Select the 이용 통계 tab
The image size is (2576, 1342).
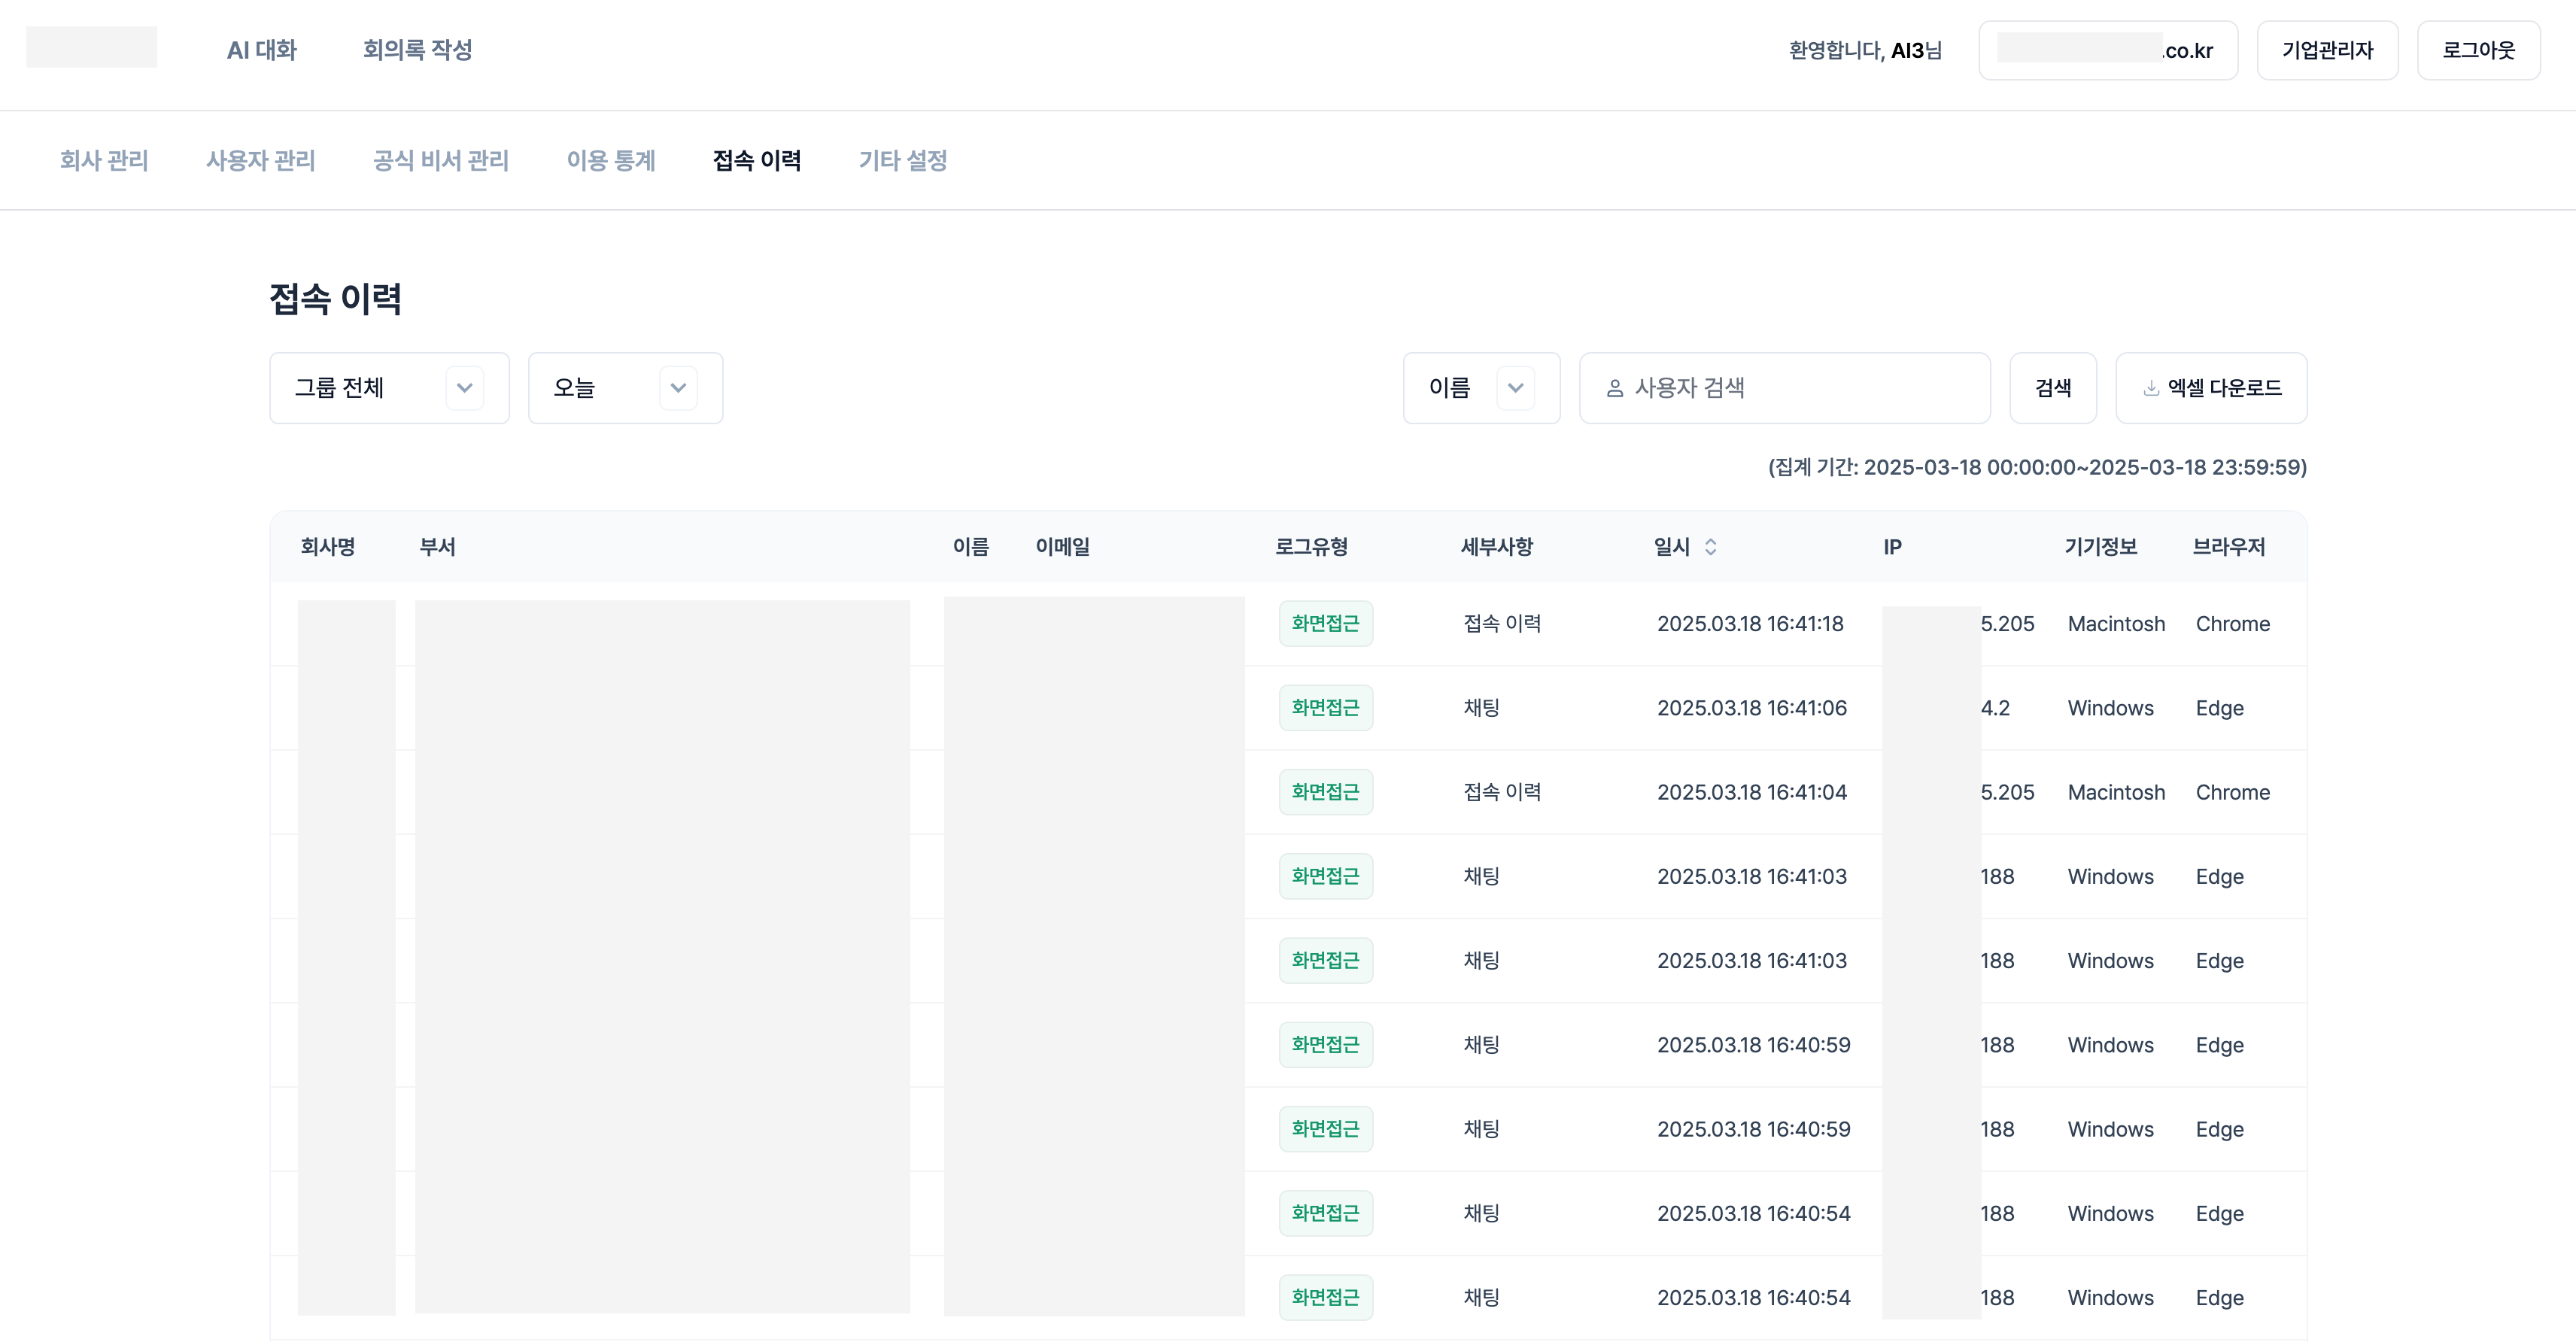click(611, 160)
